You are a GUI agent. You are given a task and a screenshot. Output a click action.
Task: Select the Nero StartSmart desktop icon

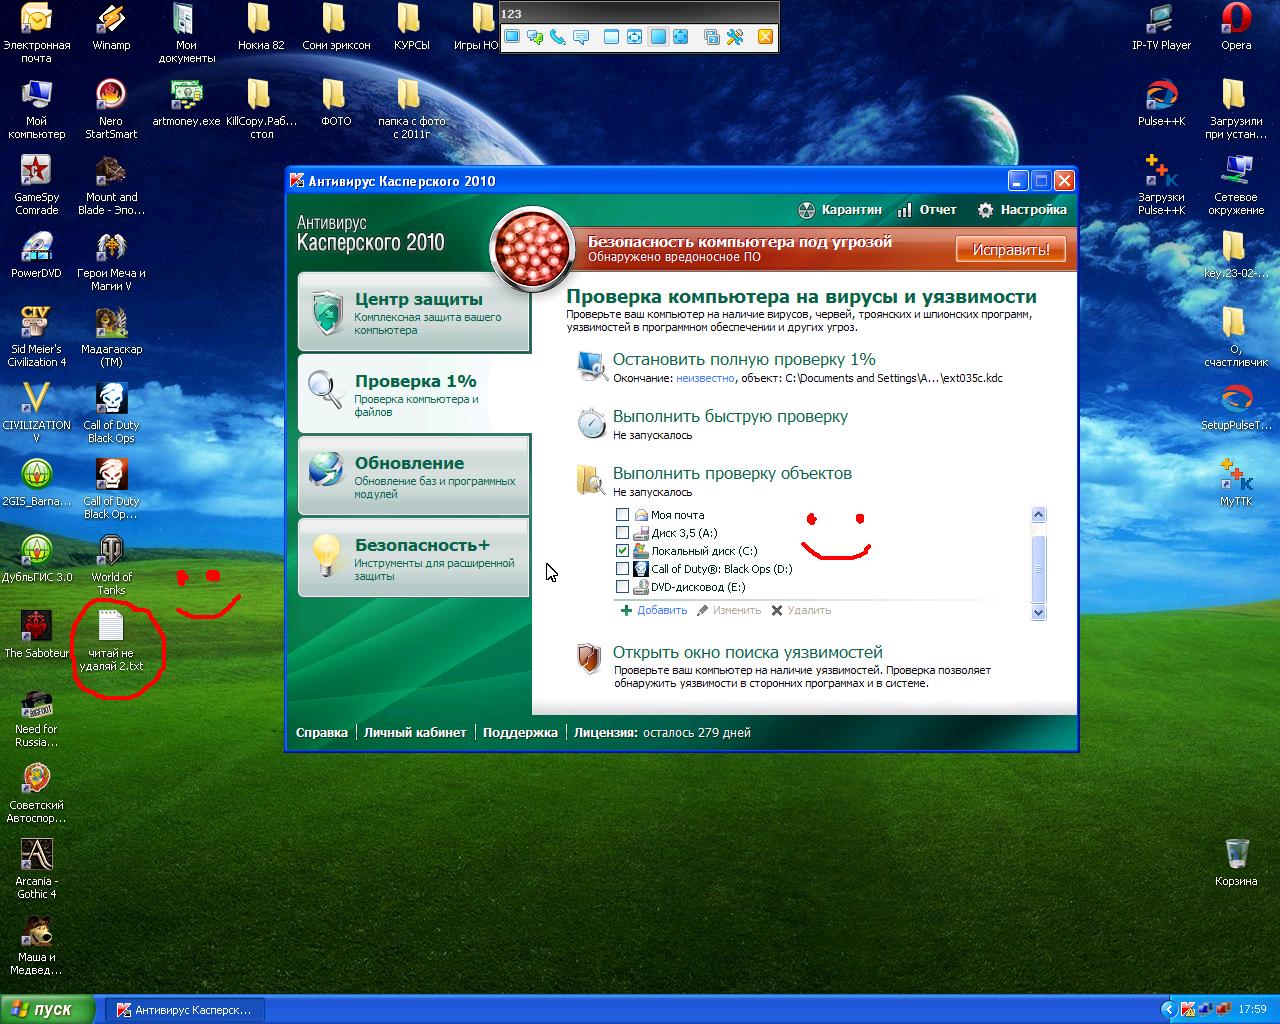111,109
